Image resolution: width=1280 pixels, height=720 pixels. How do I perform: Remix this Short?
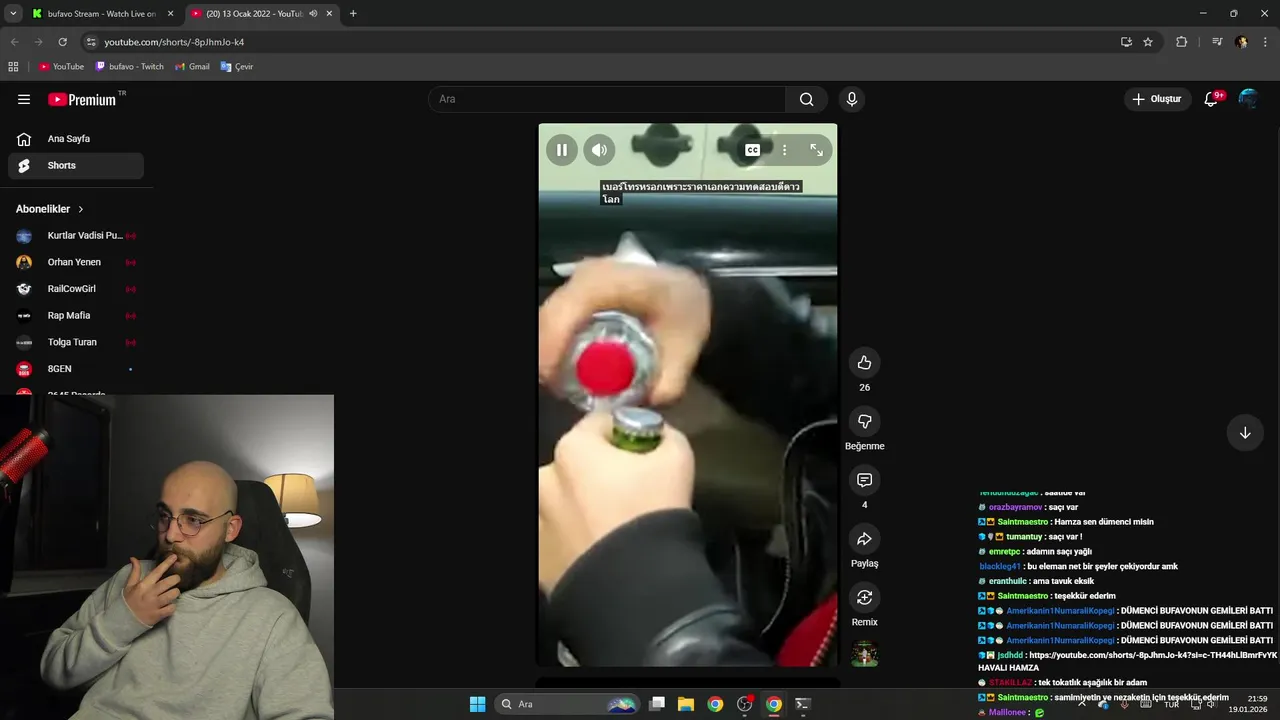pos(865,597)
